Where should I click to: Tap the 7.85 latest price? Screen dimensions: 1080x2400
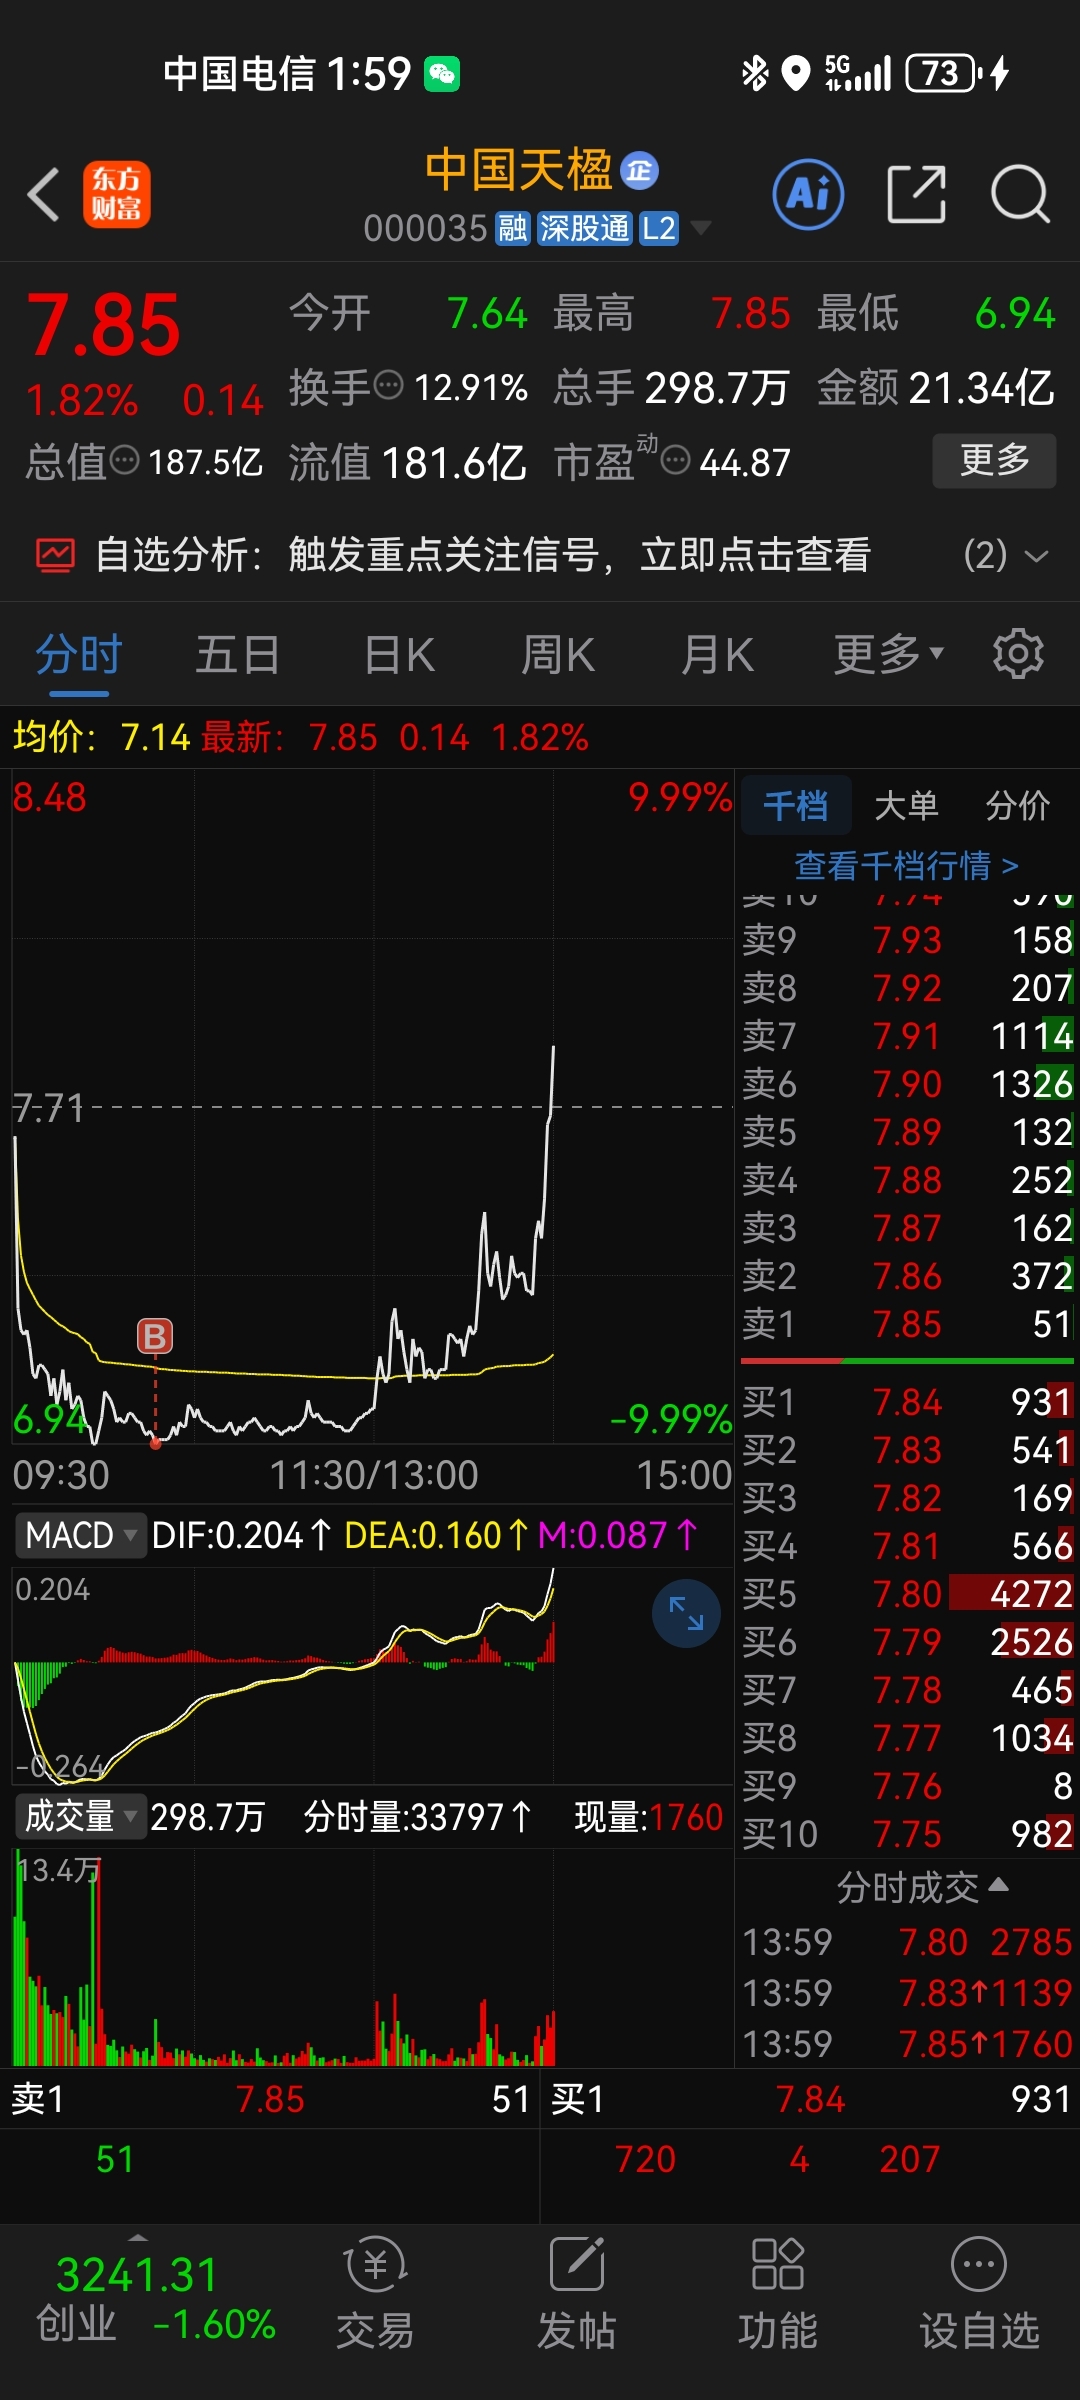point(103,325)
